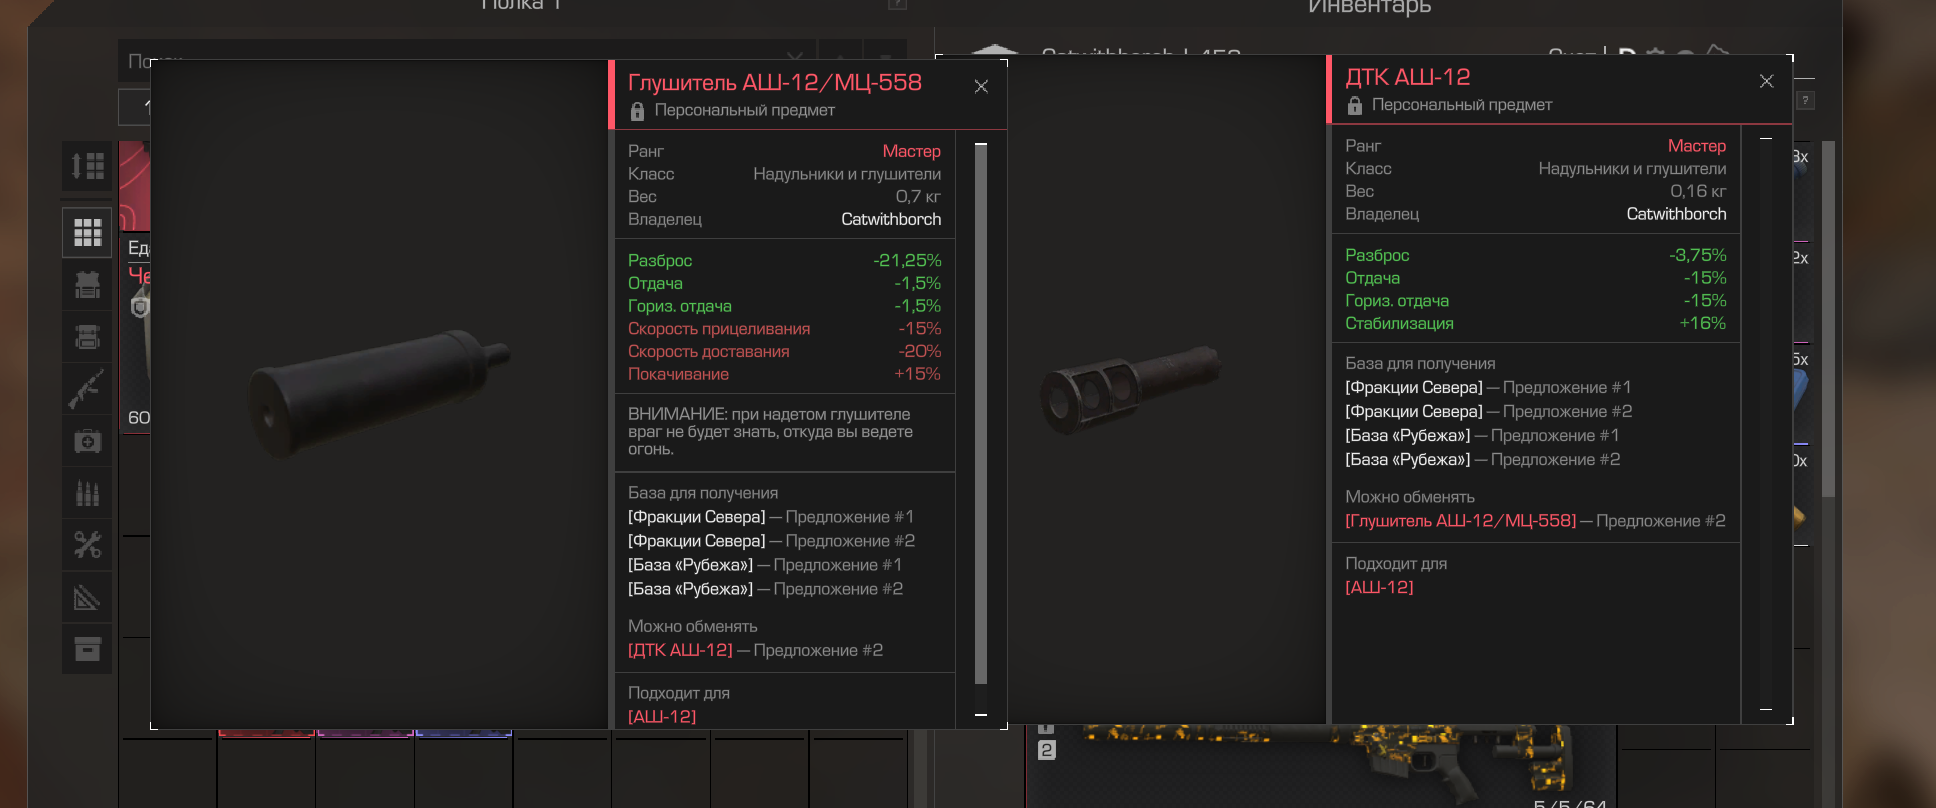Filter by attachments wrench and screwdriver icon
Viewport: 1936px width, 808px height.
point(87,545)
